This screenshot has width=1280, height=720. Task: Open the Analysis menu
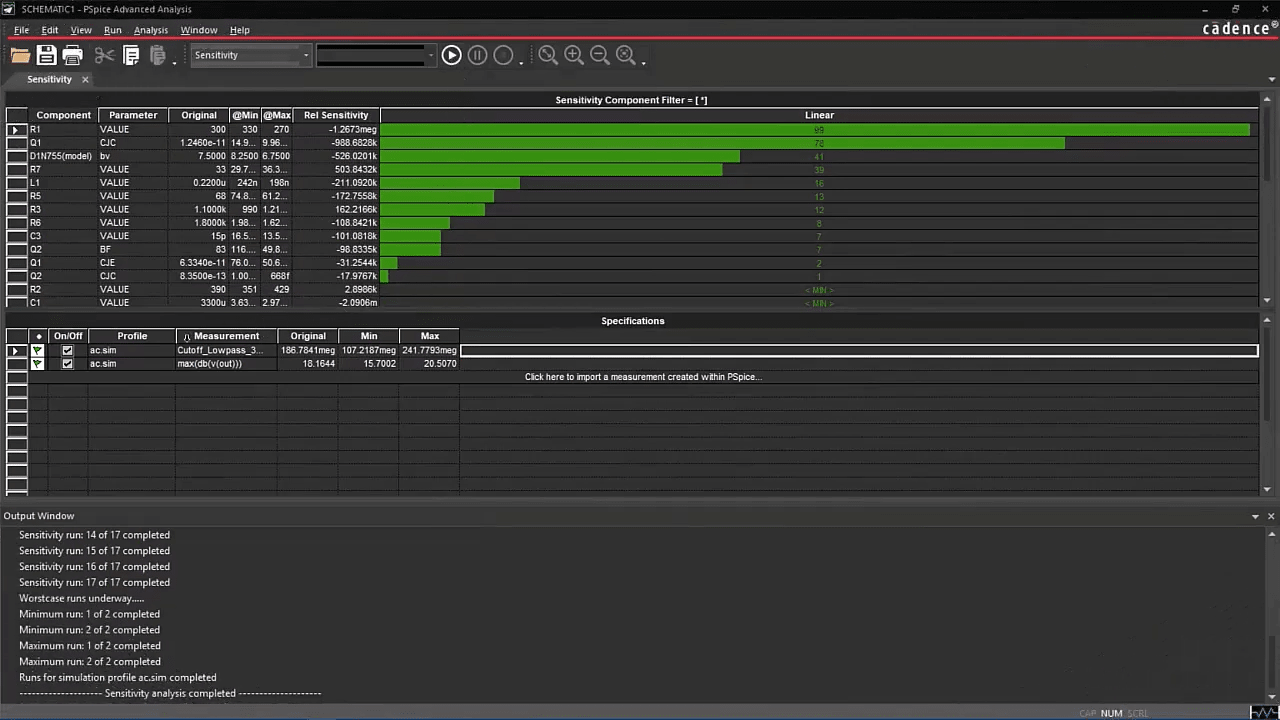(151, 30)
